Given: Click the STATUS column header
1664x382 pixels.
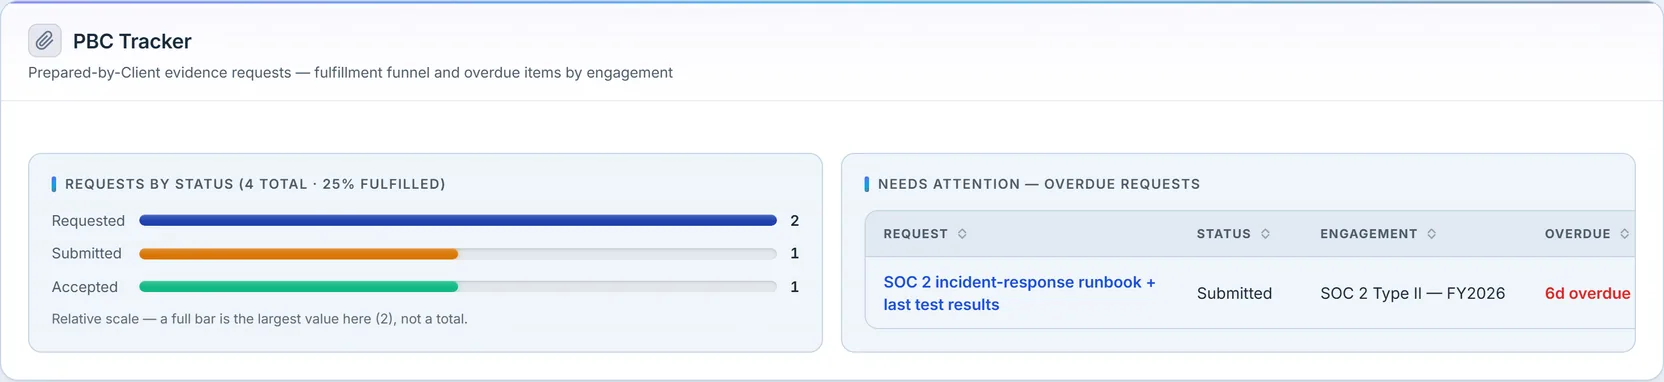Looking at the screenshot, I should 1224,234.
